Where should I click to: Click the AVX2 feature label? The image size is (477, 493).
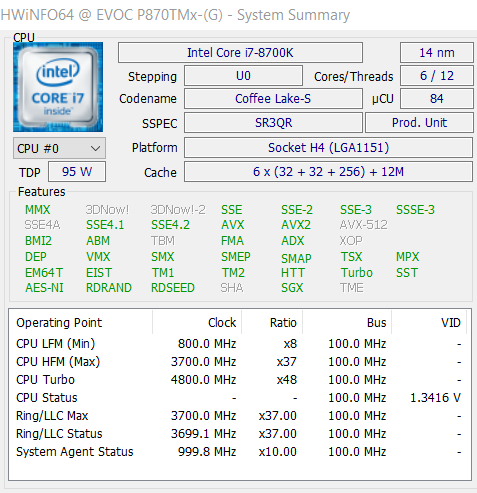(x=296, y=225)
